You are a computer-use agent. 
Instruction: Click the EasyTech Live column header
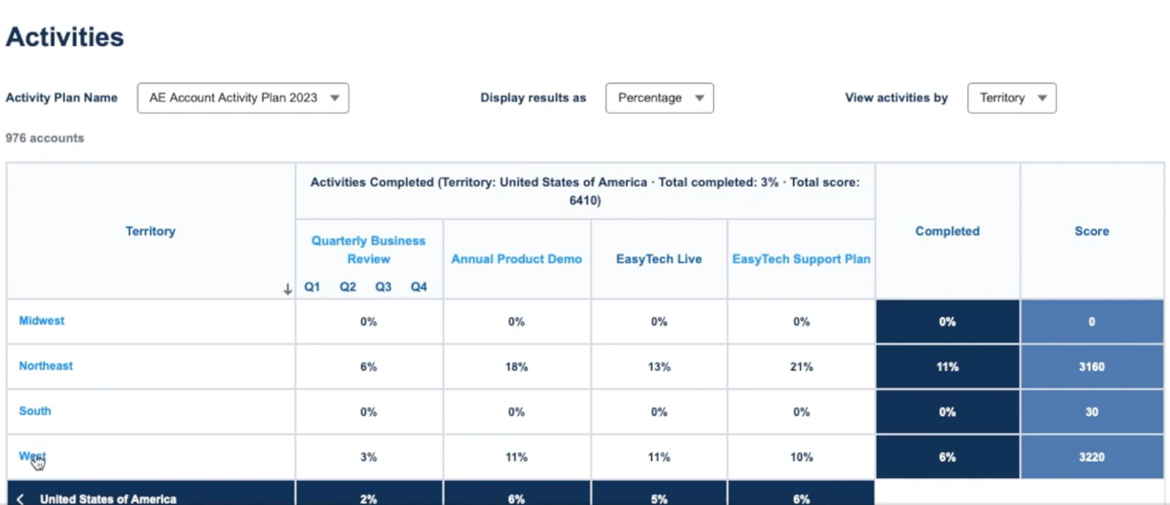[659, 259]
